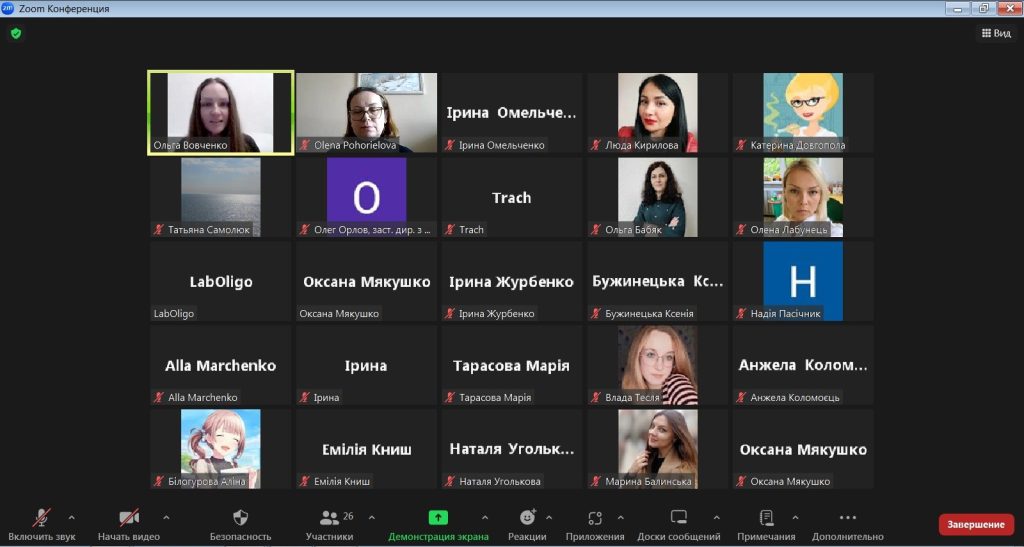Expand arrow next to Демонстрация экрана
This screenshot has height=547, width=1024.
click(485, 517)
